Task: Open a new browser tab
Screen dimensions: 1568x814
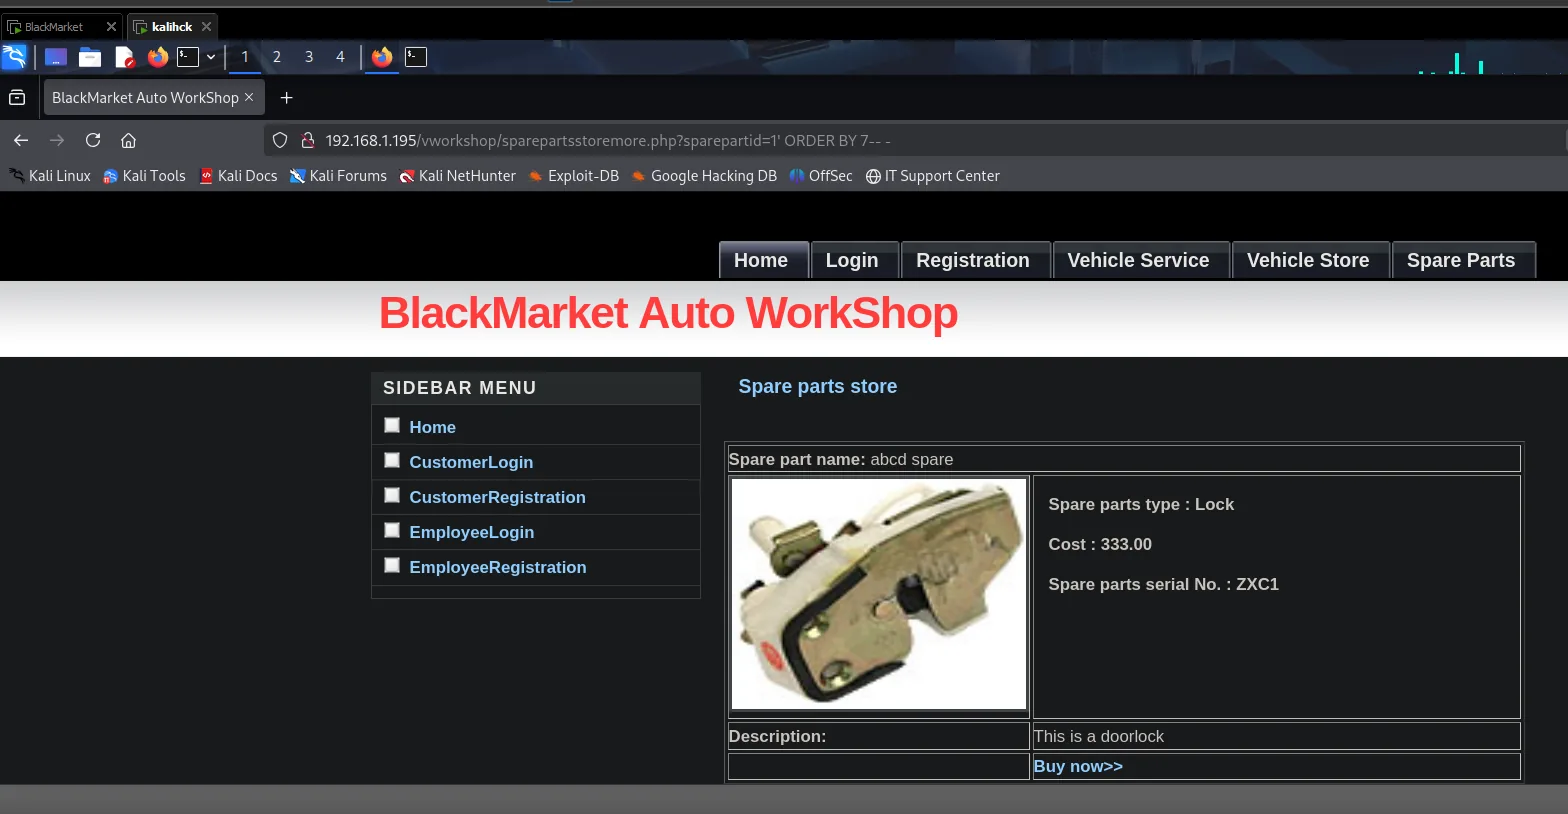Action: (287, 97)
